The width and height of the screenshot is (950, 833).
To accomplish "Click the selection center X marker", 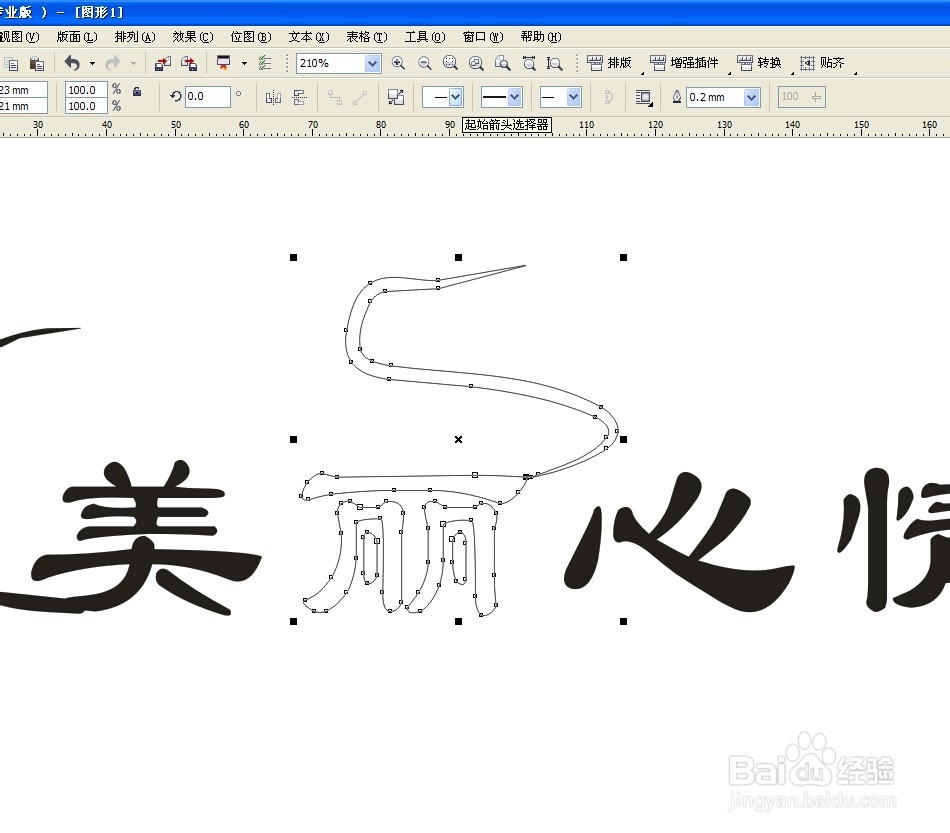I will tap(459, 439).
